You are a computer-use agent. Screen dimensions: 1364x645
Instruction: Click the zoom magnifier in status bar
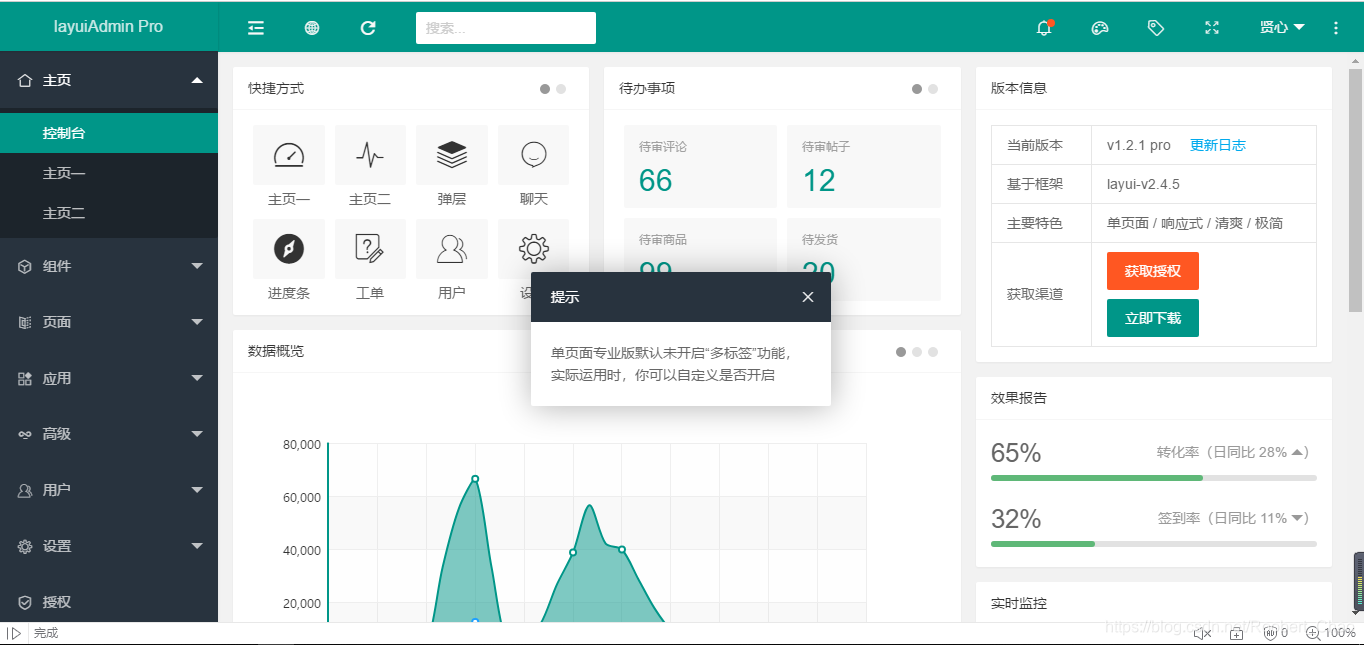1313,633
